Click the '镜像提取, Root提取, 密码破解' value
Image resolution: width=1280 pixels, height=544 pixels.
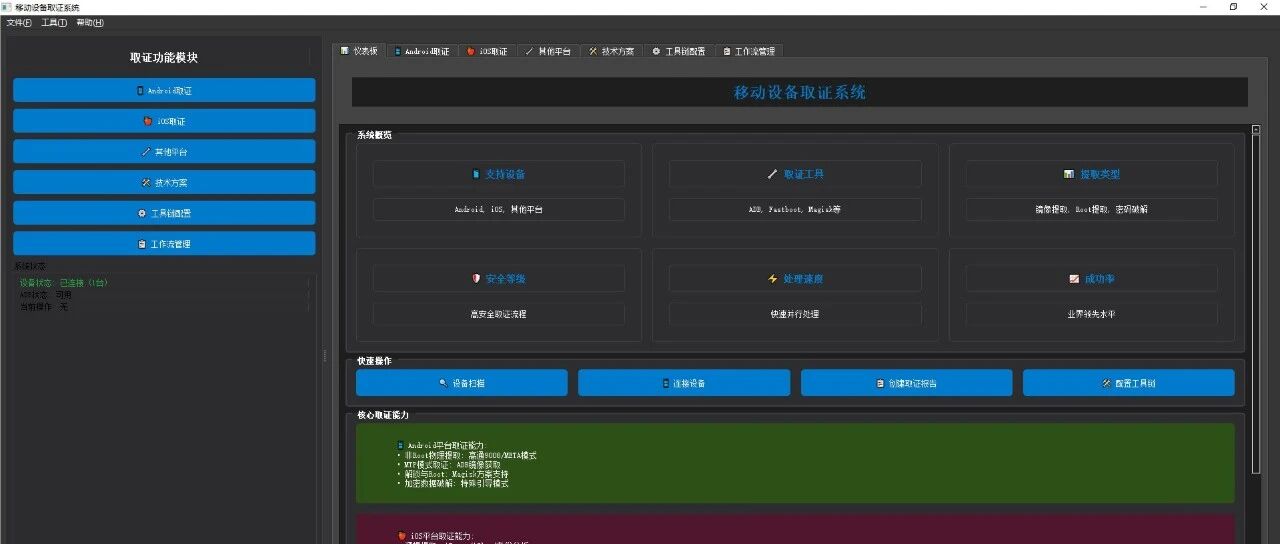[x=1091, y=210]
